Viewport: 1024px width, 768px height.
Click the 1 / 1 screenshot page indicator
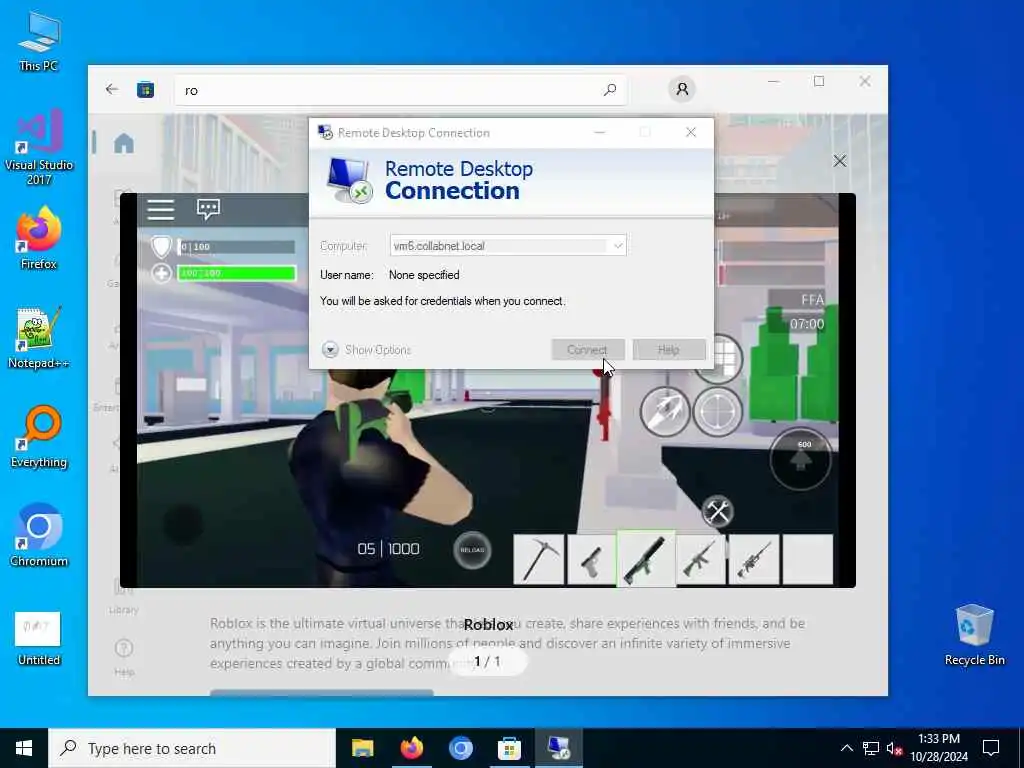coord(487,662)
